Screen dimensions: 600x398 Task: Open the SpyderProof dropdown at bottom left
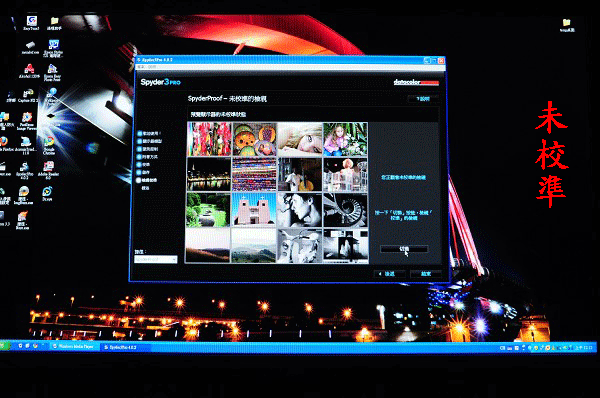155,259
